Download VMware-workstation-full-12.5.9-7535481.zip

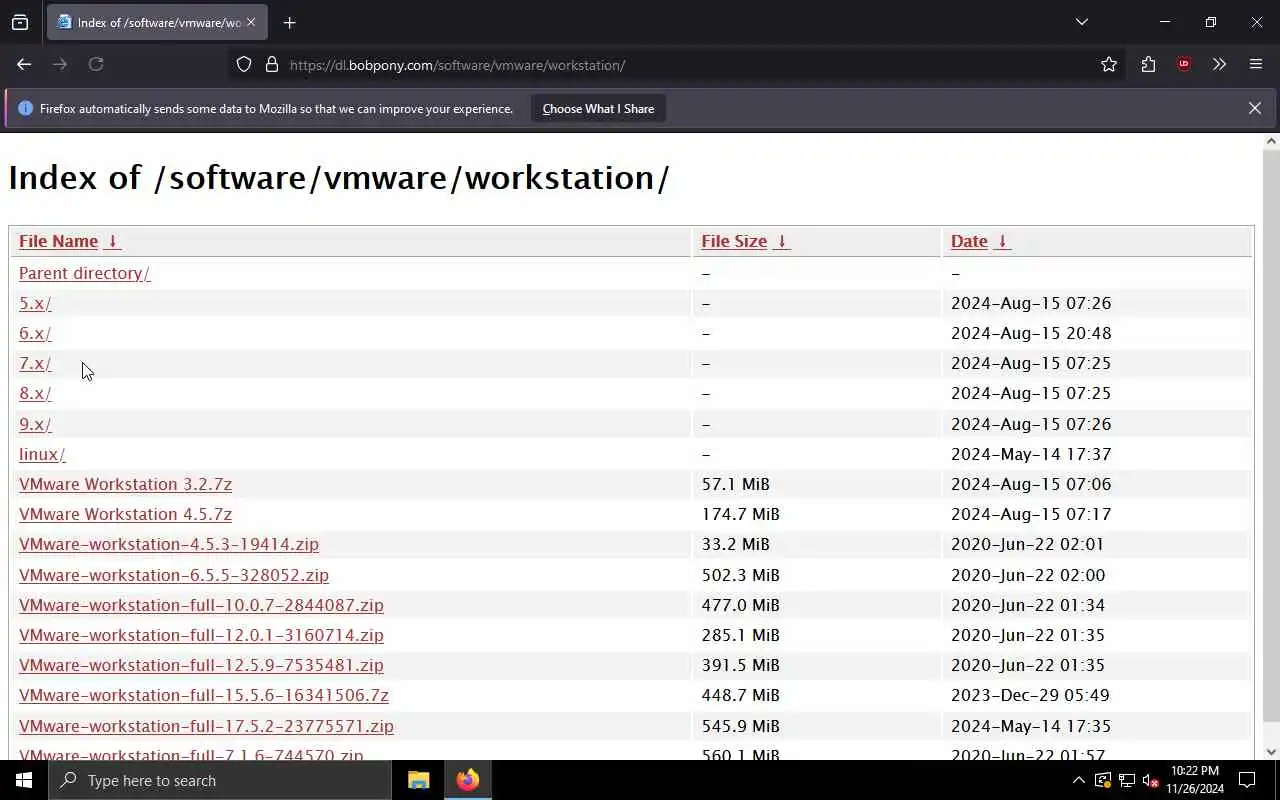pyautogui.click(x=201, y=665)
